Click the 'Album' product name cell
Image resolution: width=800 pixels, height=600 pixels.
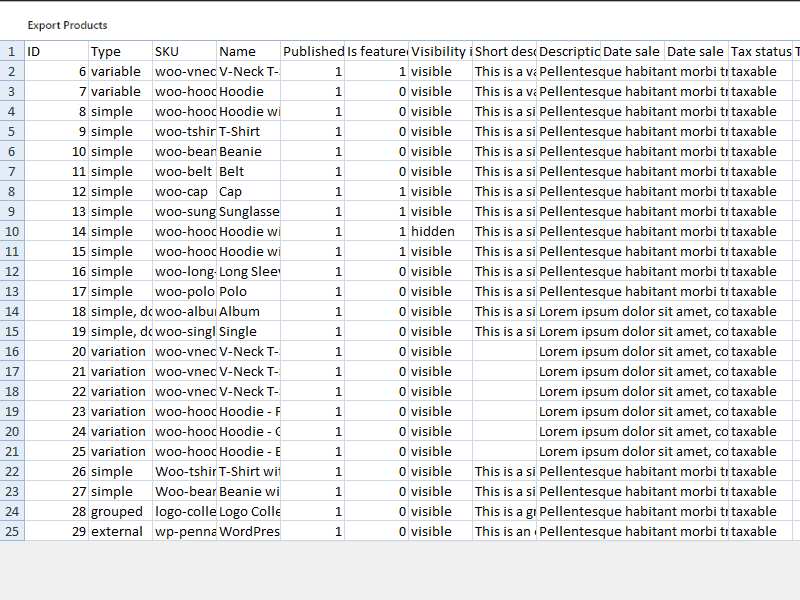pos(248,311)
